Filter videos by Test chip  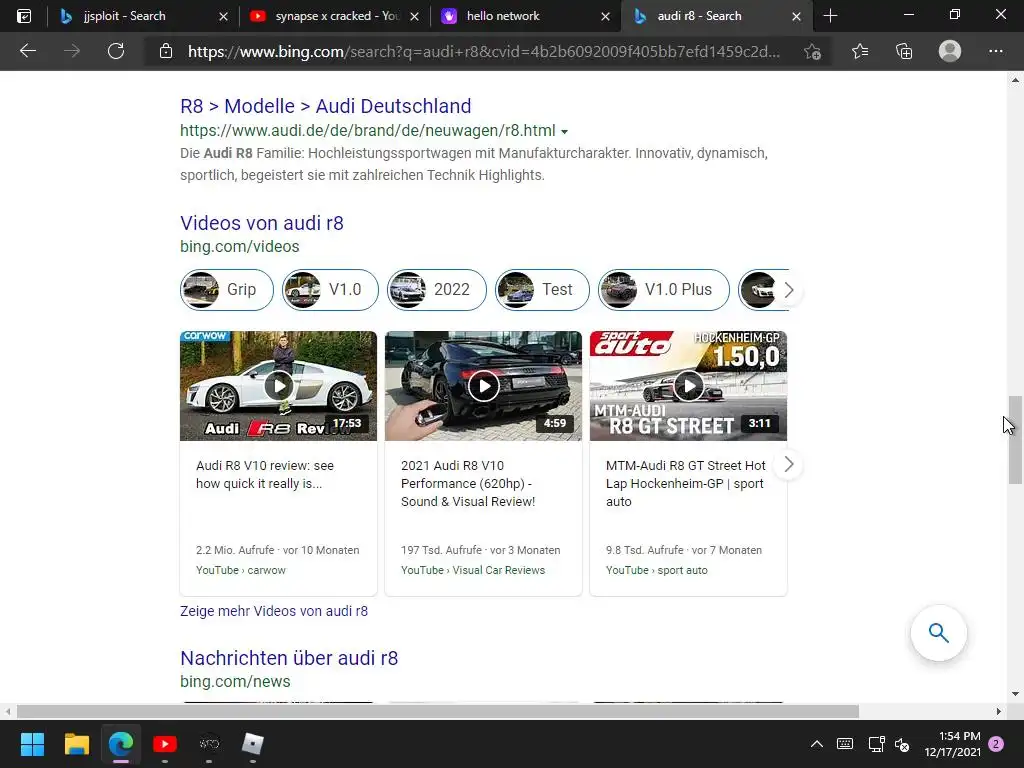coord(542,289)
